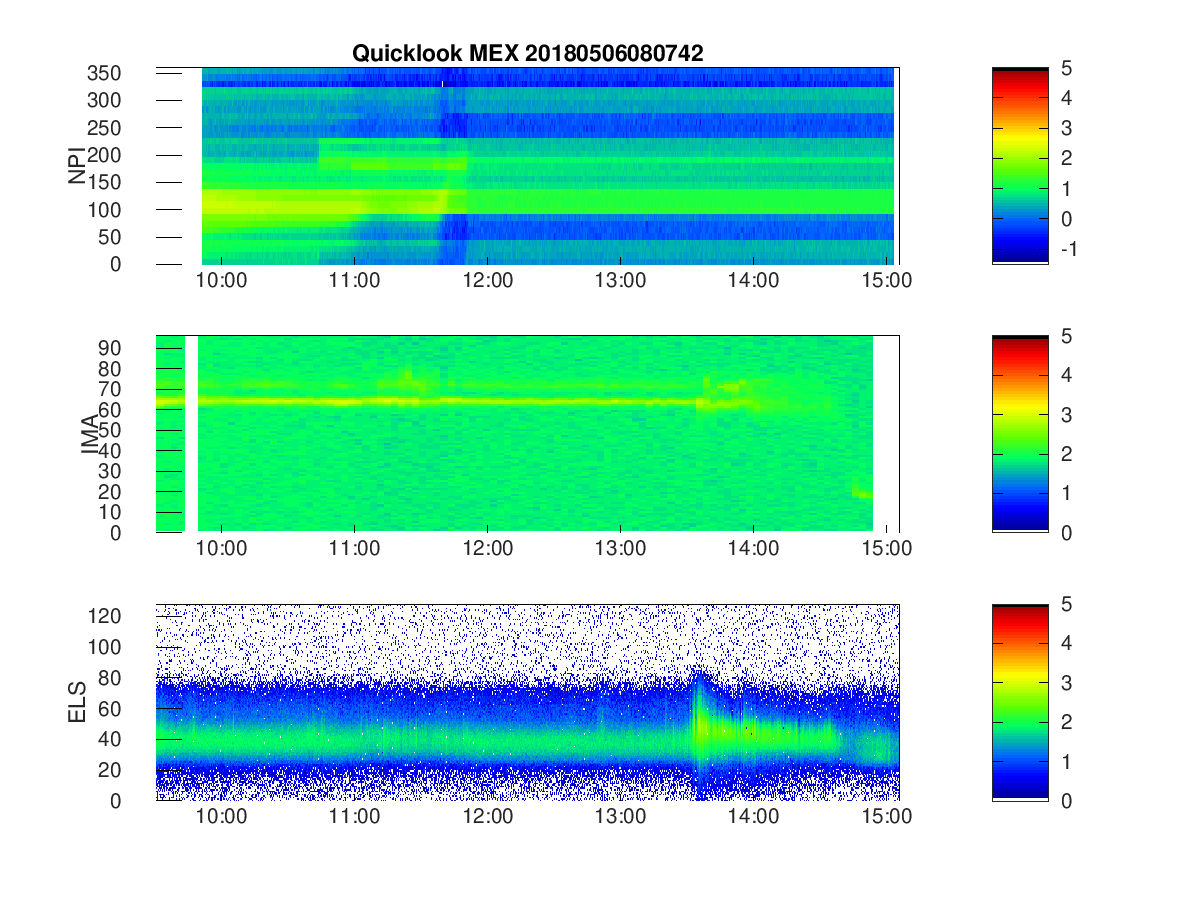
Task: Click the IMA panel colorbar
Action: pos(1020,434)
